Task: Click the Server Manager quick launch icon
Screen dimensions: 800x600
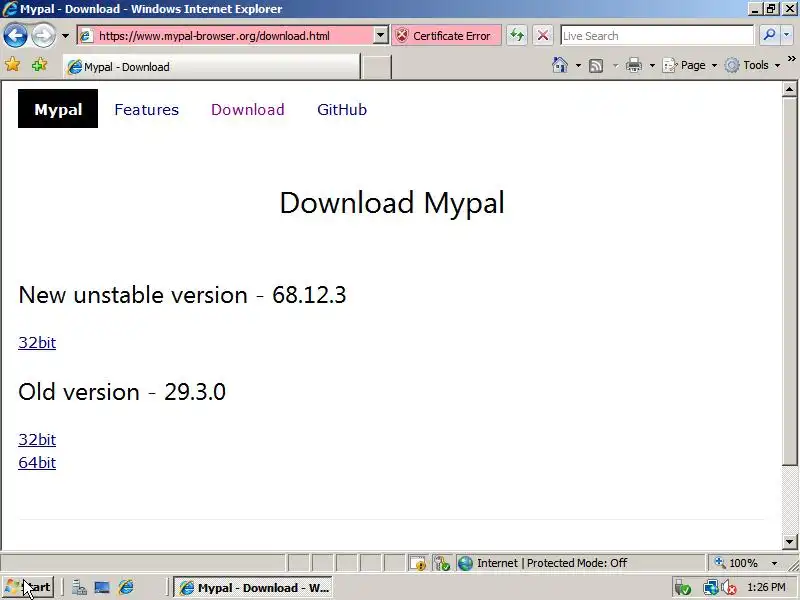Action: pyautogui.click(x=79, y=588)
